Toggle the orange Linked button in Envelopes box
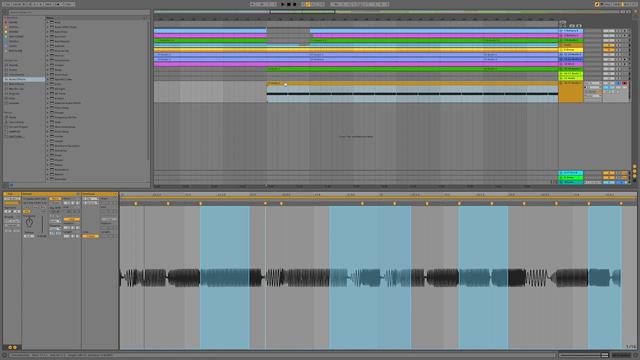Screen dimensions: 640x360 coord(90,236)
